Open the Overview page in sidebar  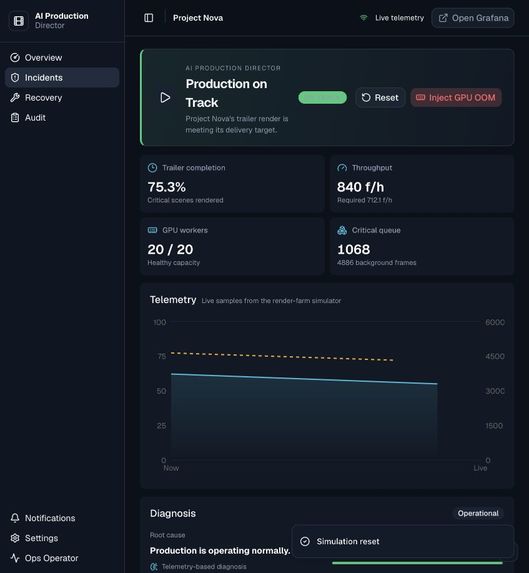pyautogui.click(x=62, y=58)
